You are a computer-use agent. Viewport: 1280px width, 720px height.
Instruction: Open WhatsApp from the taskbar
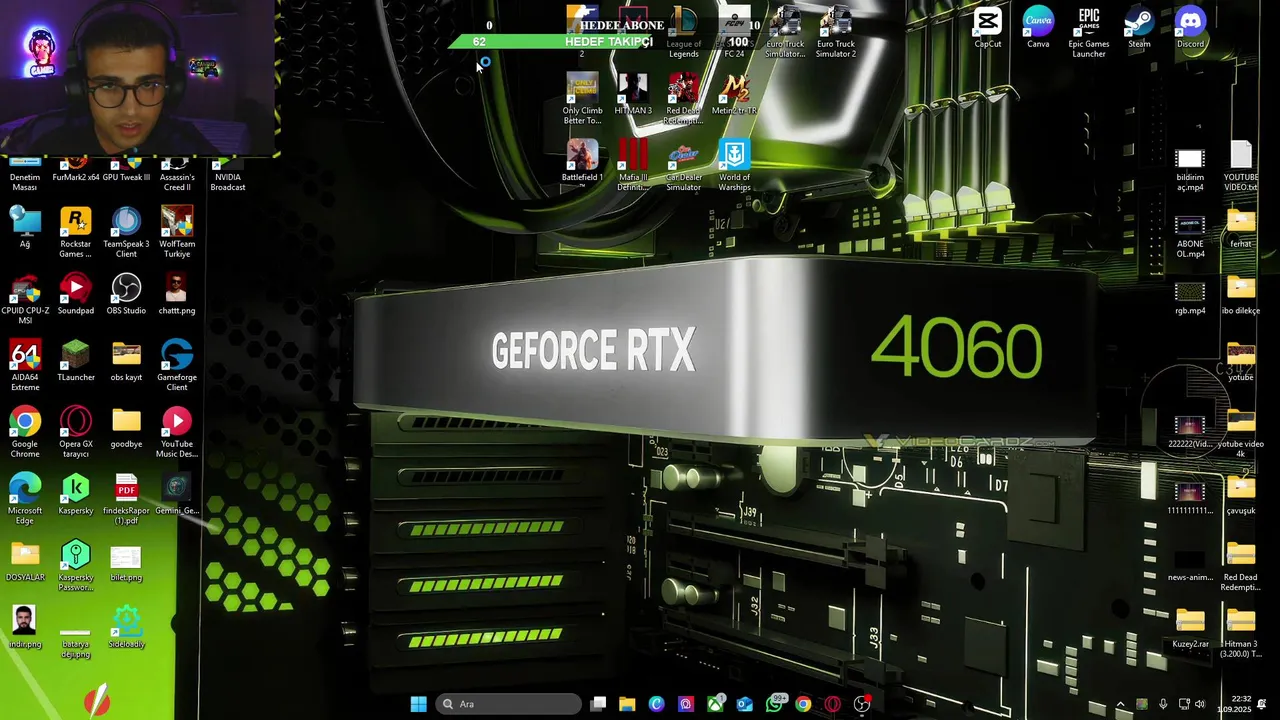[x=774, y=704]
